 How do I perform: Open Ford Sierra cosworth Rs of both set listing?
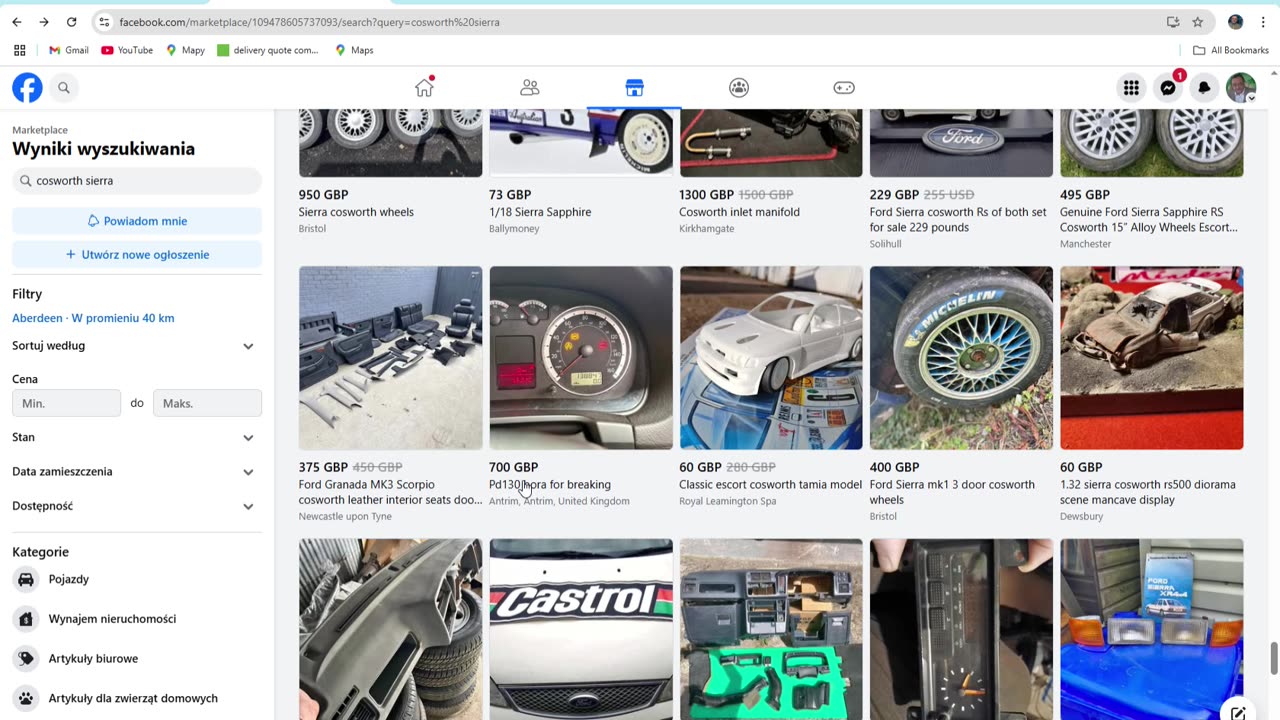[x=958, y=220]
